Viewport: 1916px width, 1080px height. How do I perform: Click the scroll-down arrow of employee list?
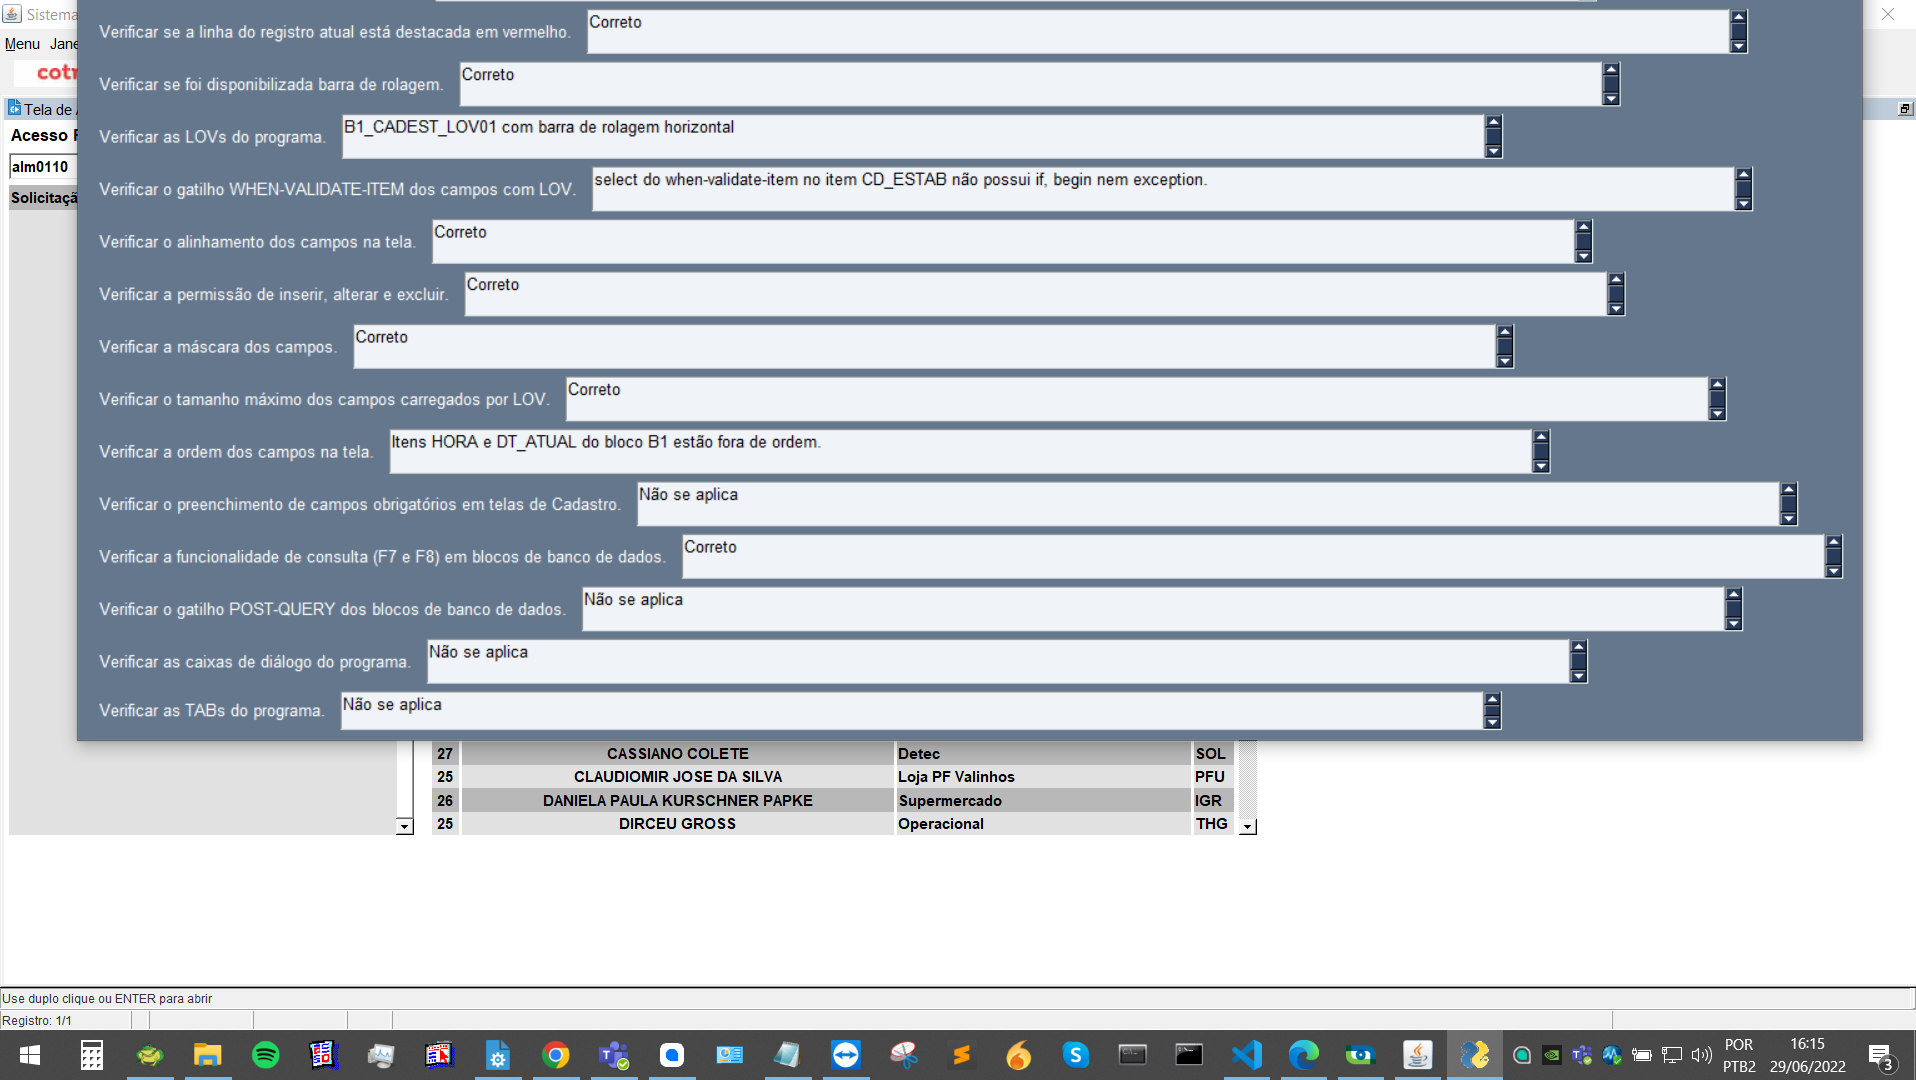click(1248, 827)
